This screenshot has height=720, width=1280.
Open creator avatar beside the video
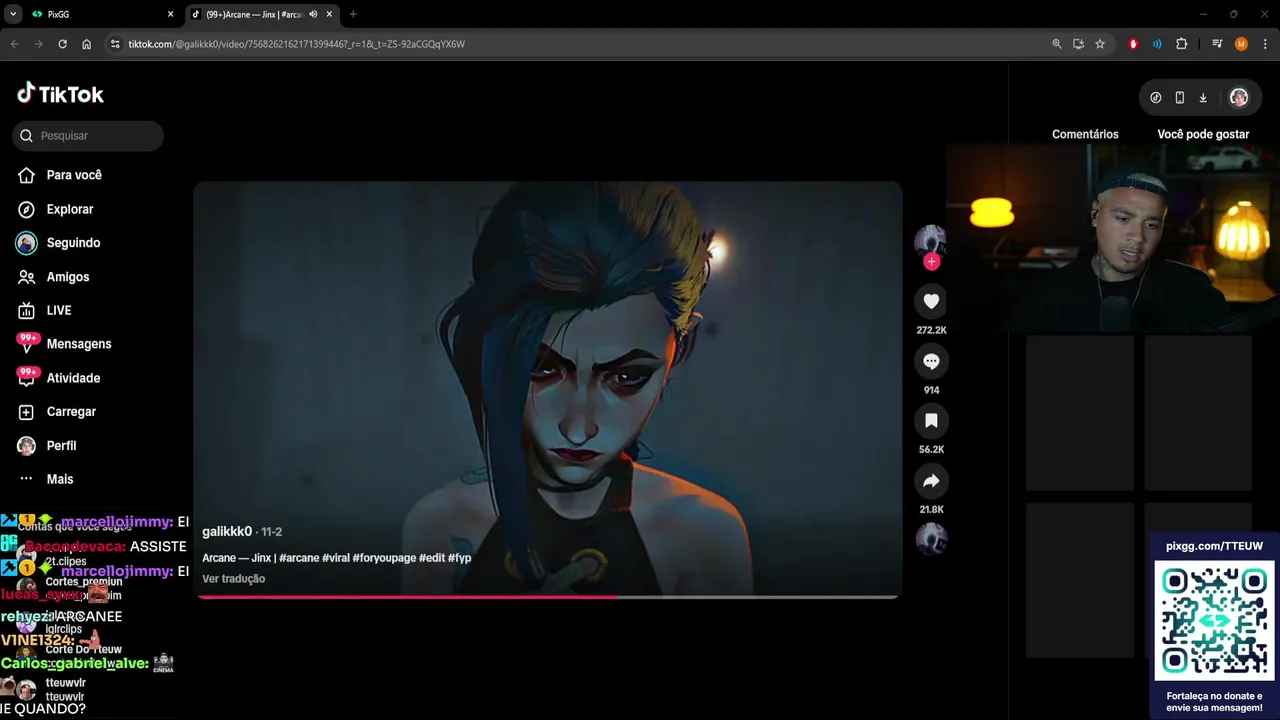(930, 241)
